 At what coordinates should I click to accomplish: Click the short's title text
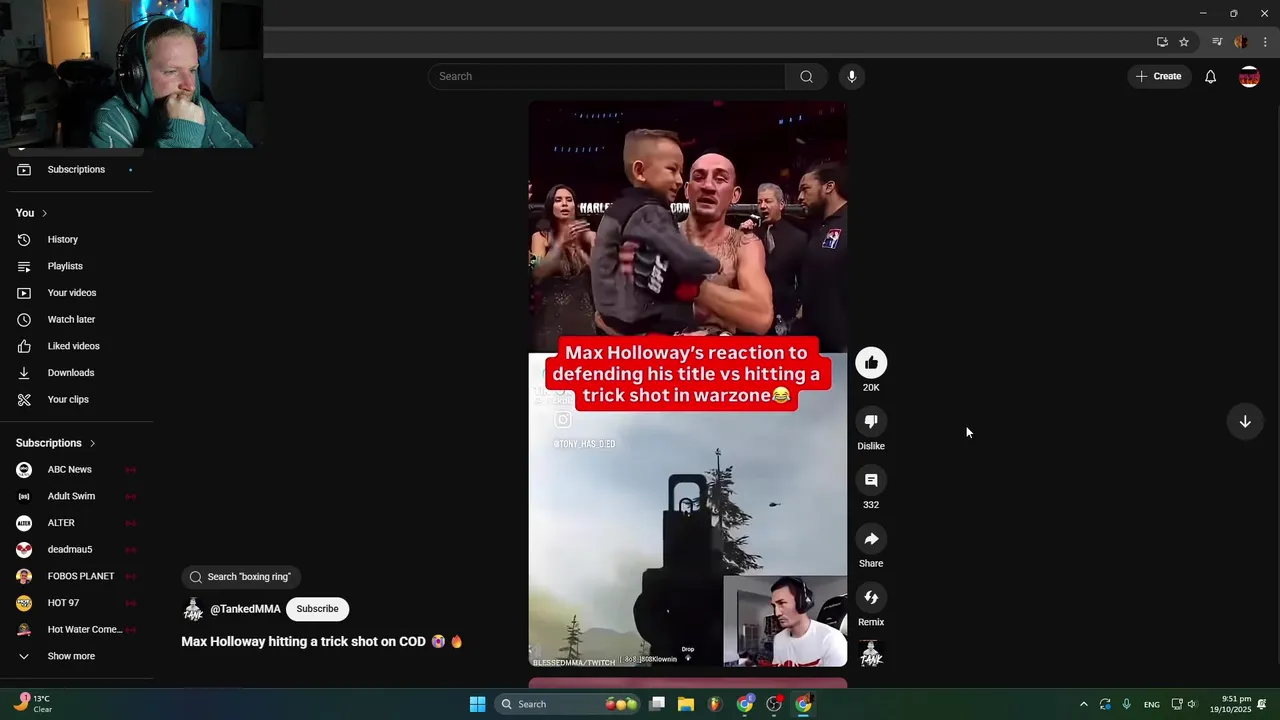tap(322, 642)
